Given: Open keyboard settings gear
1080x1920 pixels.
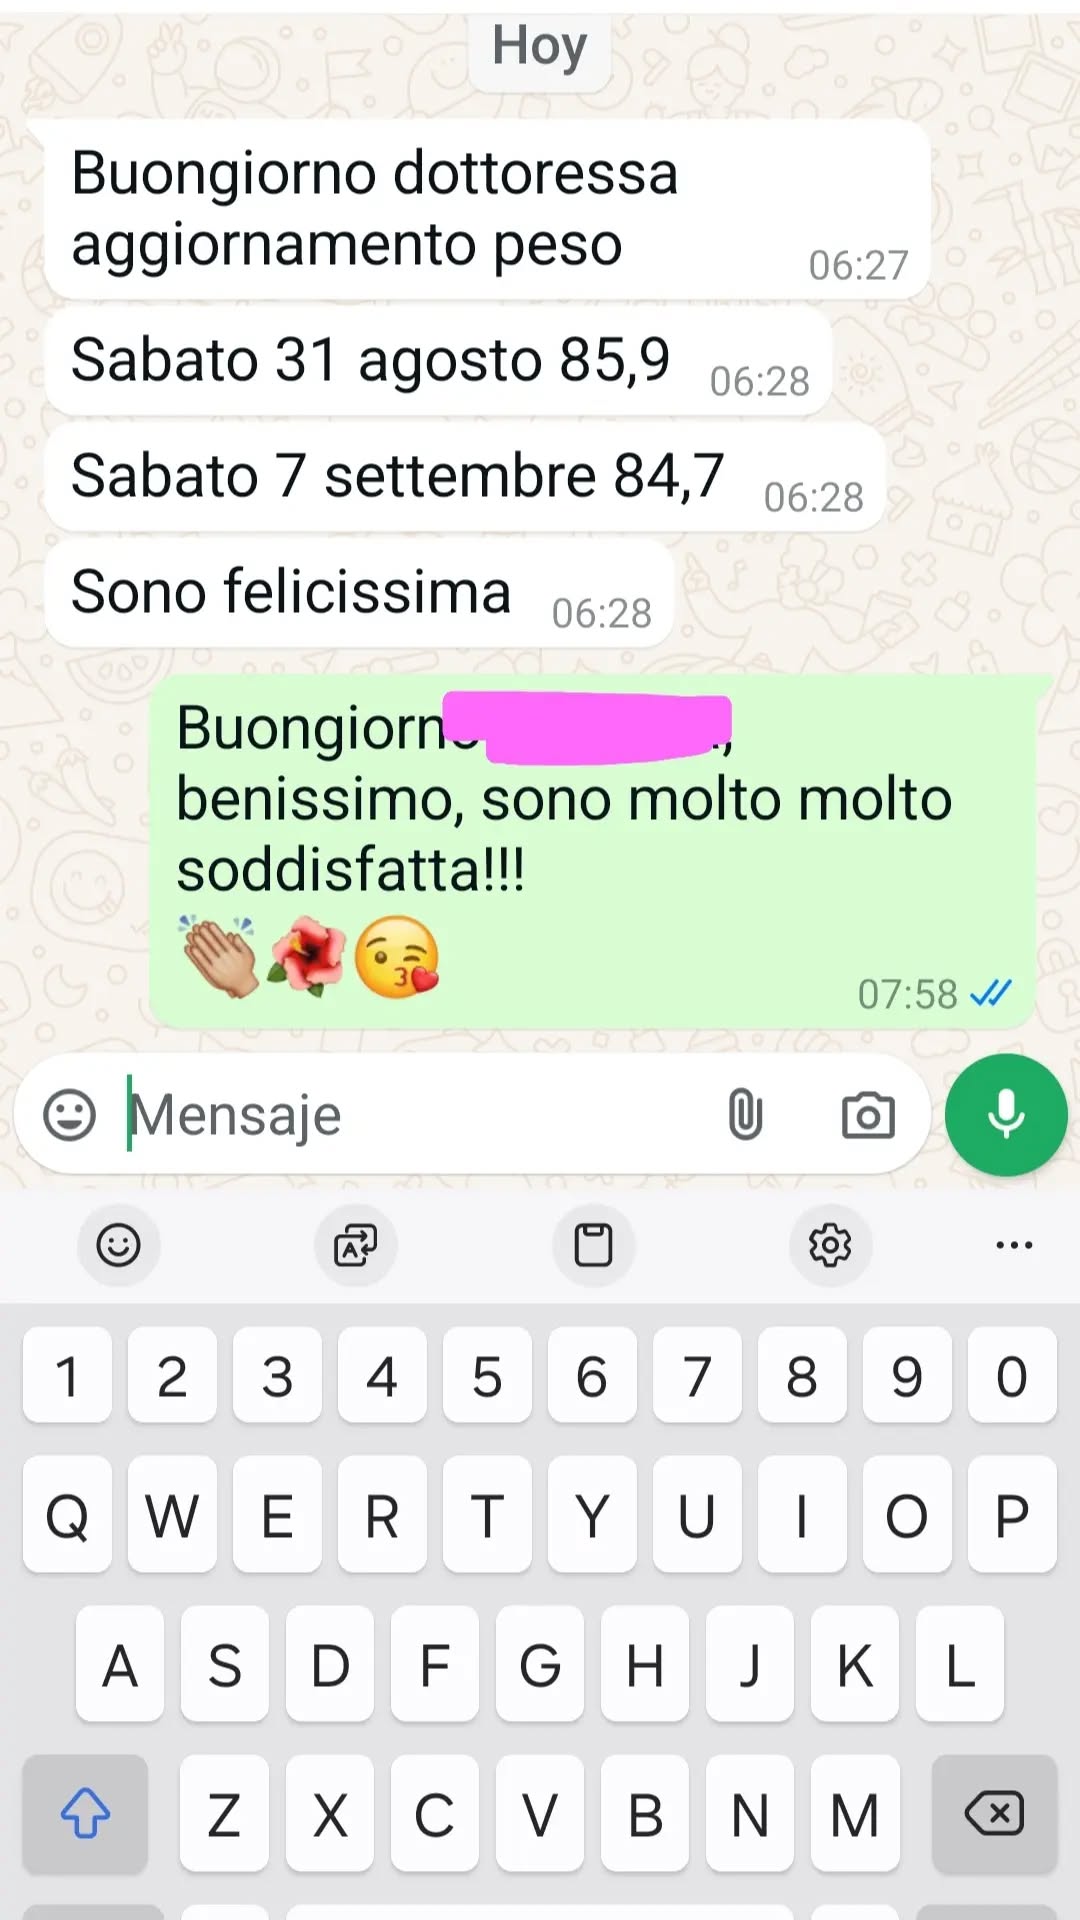Looking at the screenshot, I should 830,1245.
